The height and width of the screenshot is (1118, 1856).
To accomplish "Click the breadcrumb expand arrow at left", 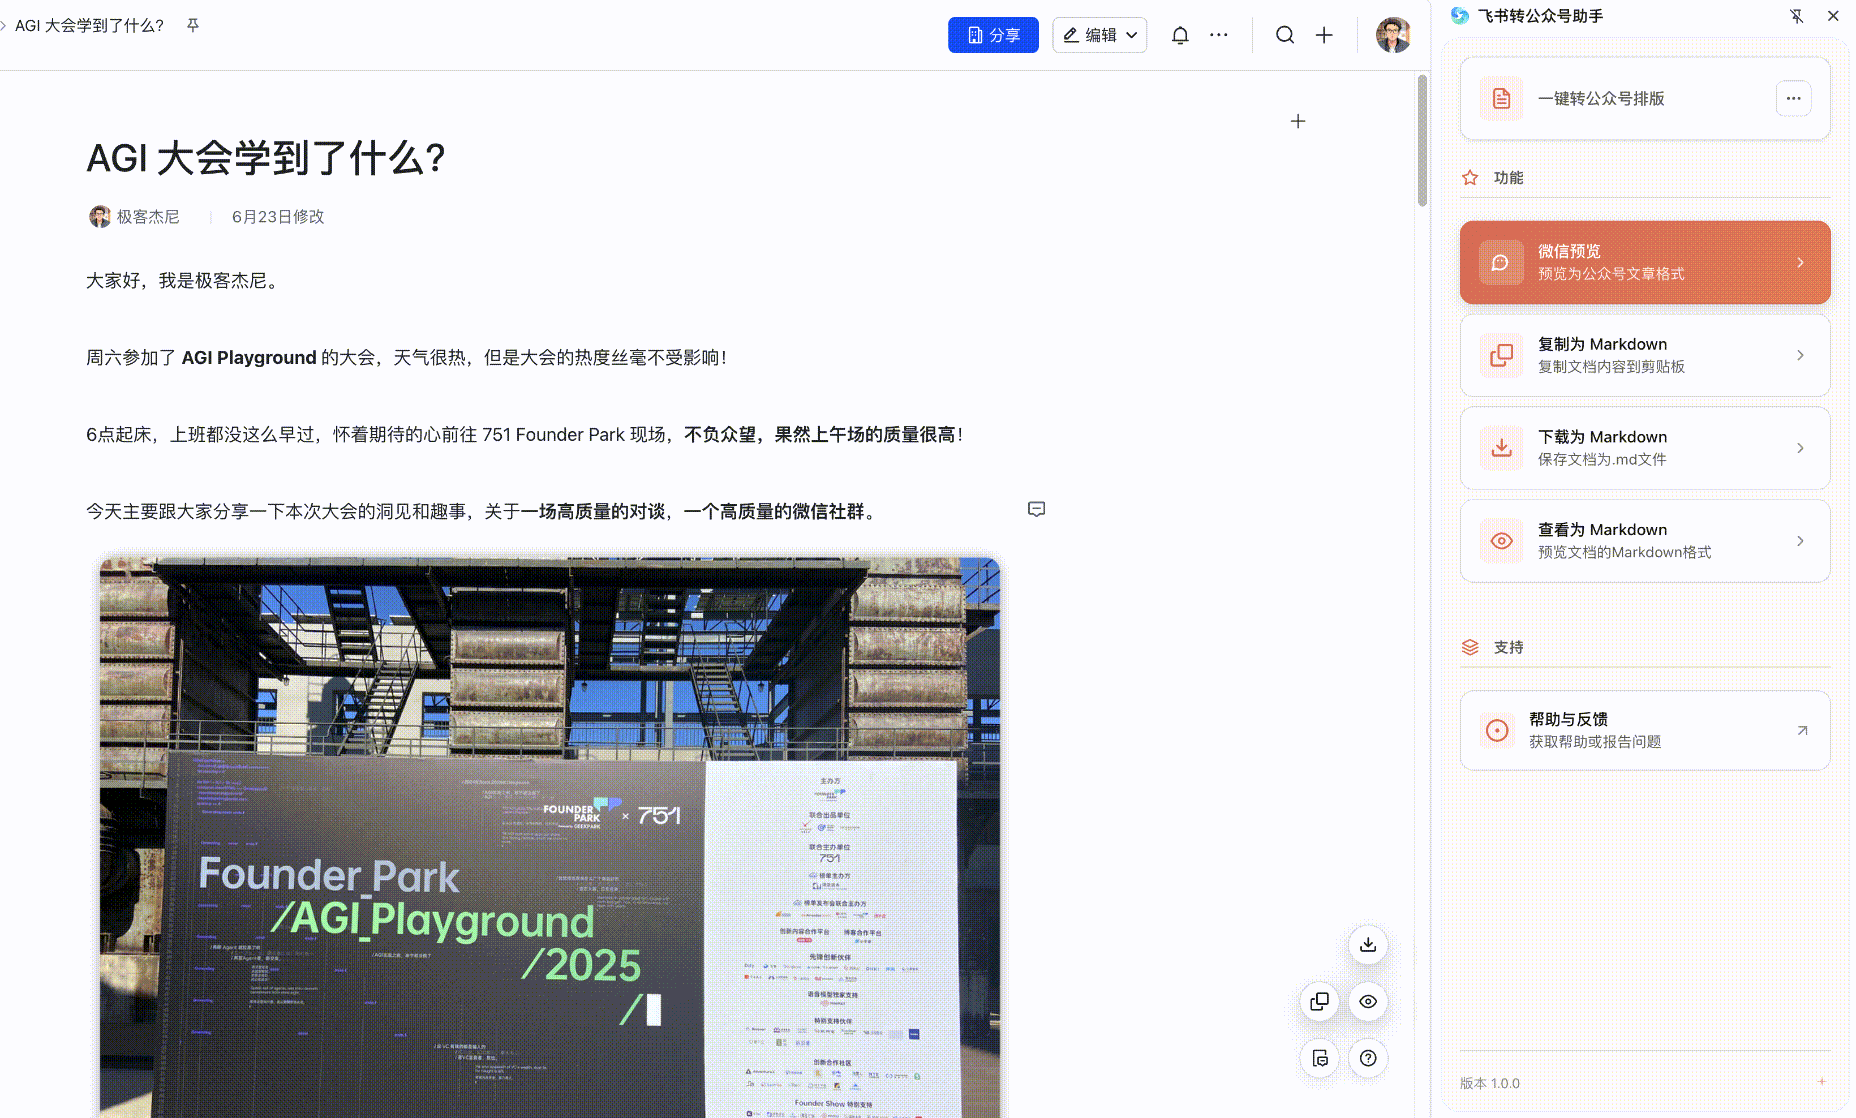I will pyautogui.click(x=4, y=25).
